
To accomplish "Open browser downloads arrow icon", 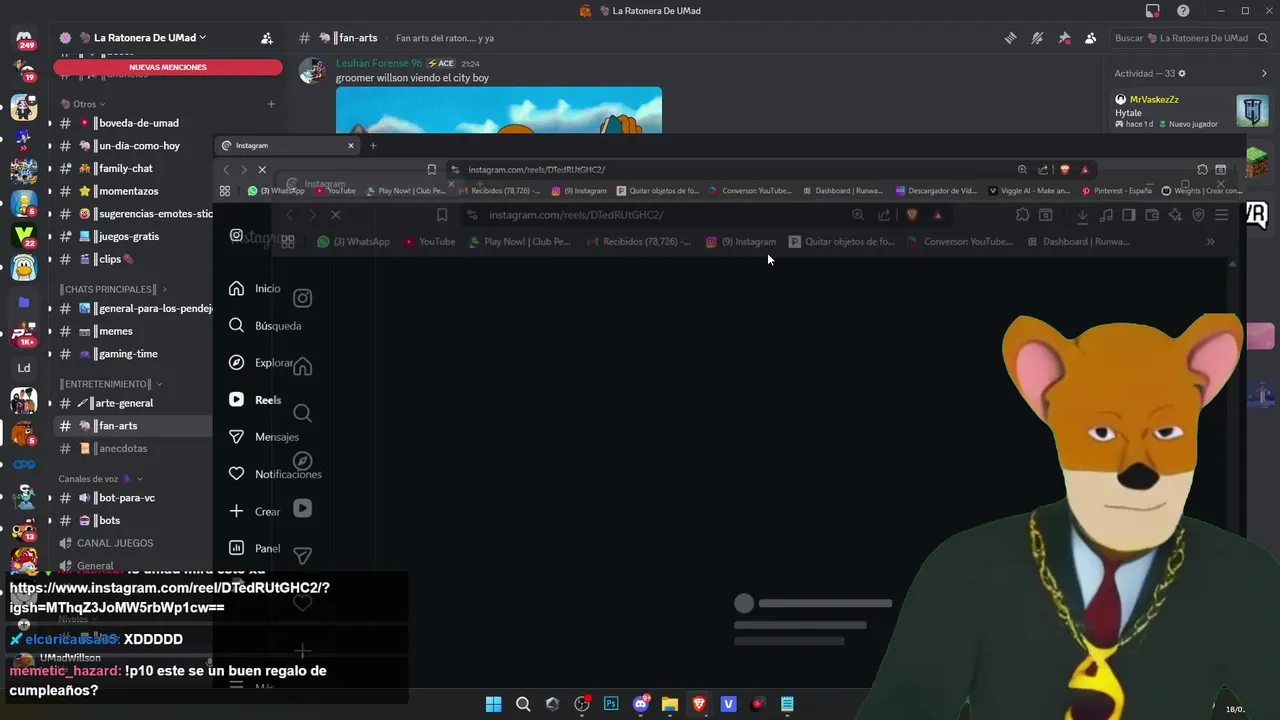I will (x=1082, y=215).
